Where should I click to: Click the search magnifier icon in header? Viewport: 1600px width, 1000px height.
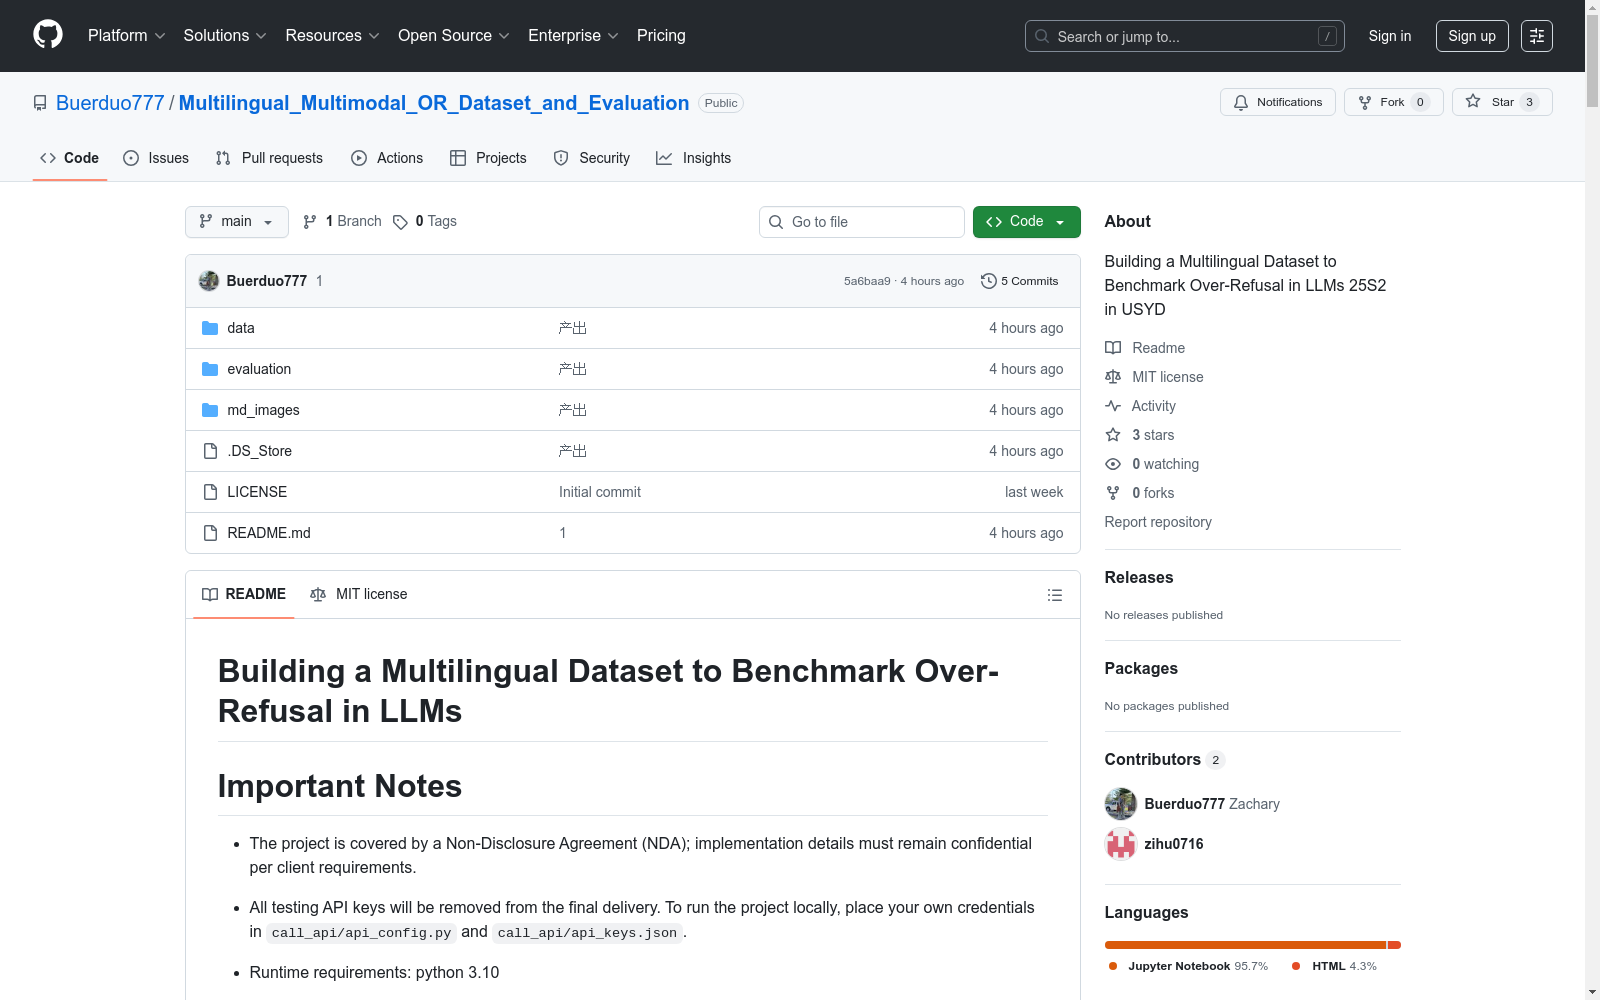[1042, 36]
